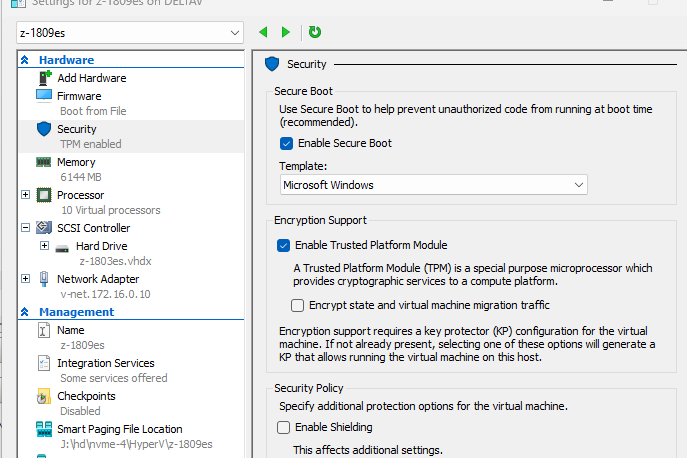
Task: Select the Hard Drive item
Action: [102, 246]
